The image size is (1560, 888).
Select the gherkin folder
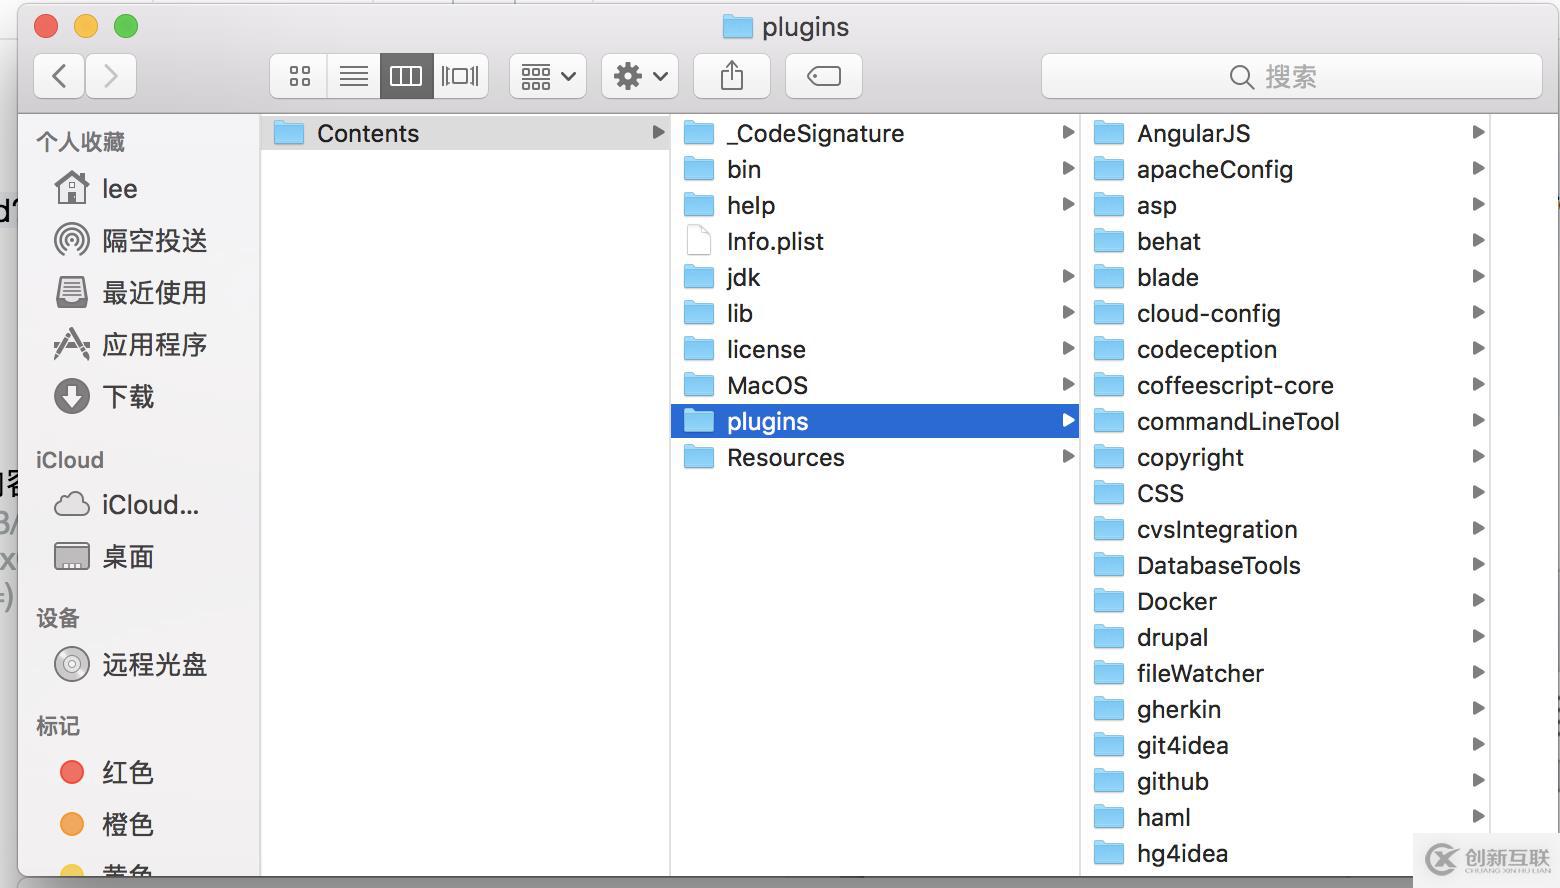click(x=1286, y=709)
